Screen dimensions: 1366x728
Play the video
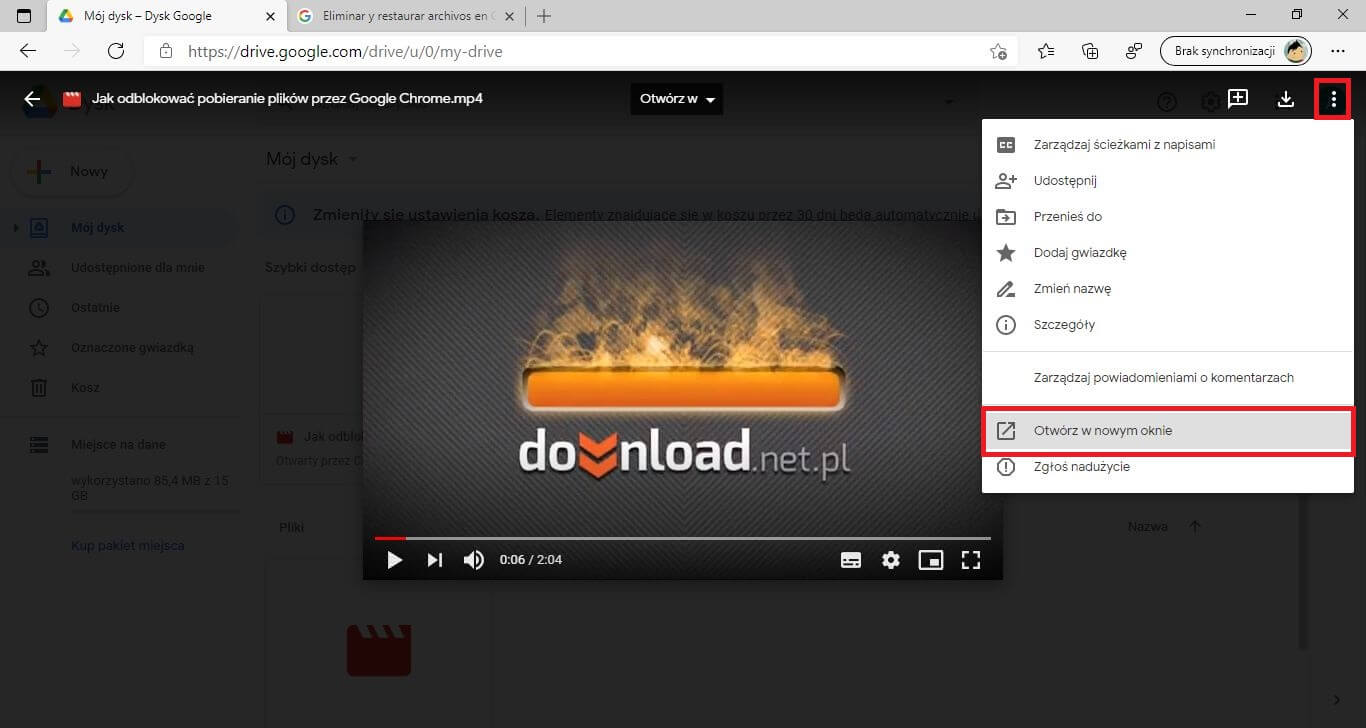click(x=394, y=560)
